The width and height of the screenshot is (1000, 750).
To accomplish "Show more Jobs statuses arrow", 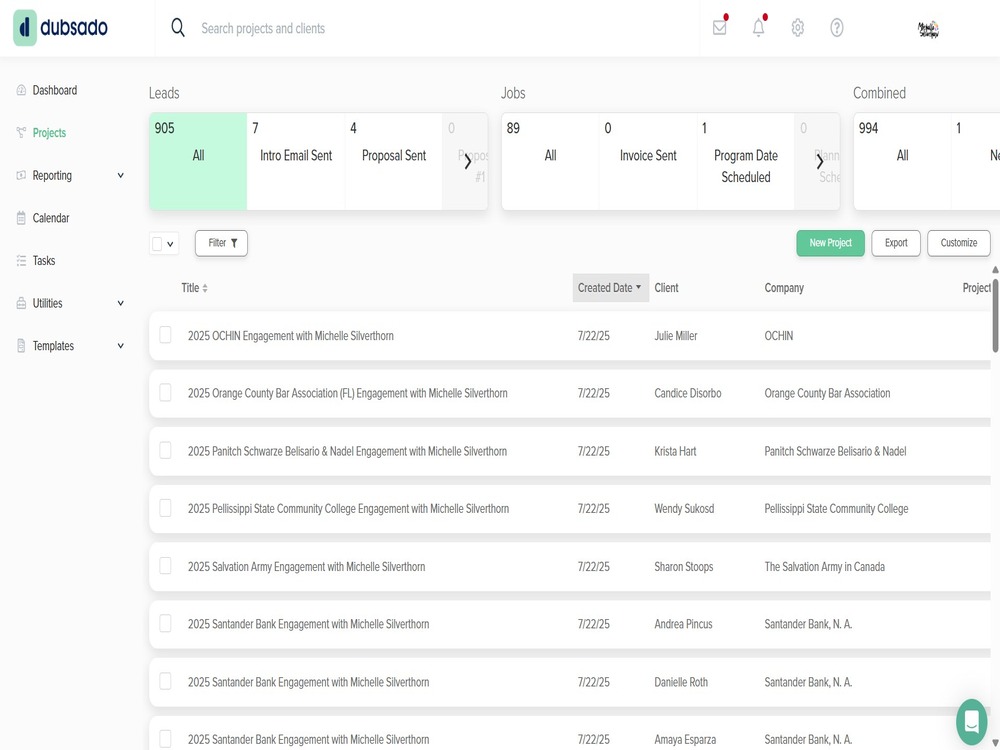I will tap(820, 161).
